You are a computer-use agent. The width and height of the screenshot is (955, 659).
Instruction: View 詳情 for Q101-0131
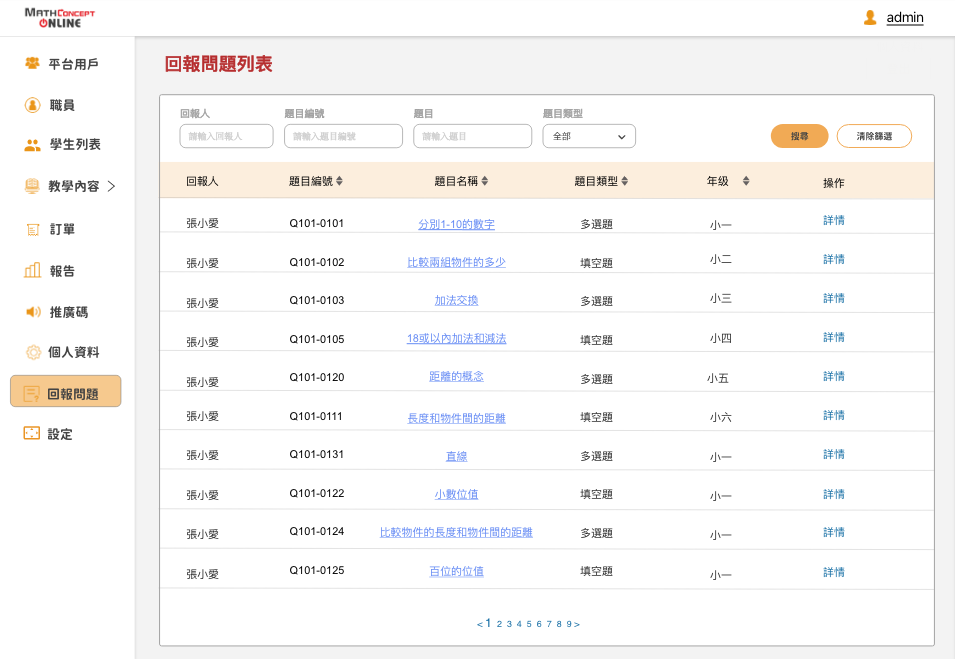[x=834, y=454]
